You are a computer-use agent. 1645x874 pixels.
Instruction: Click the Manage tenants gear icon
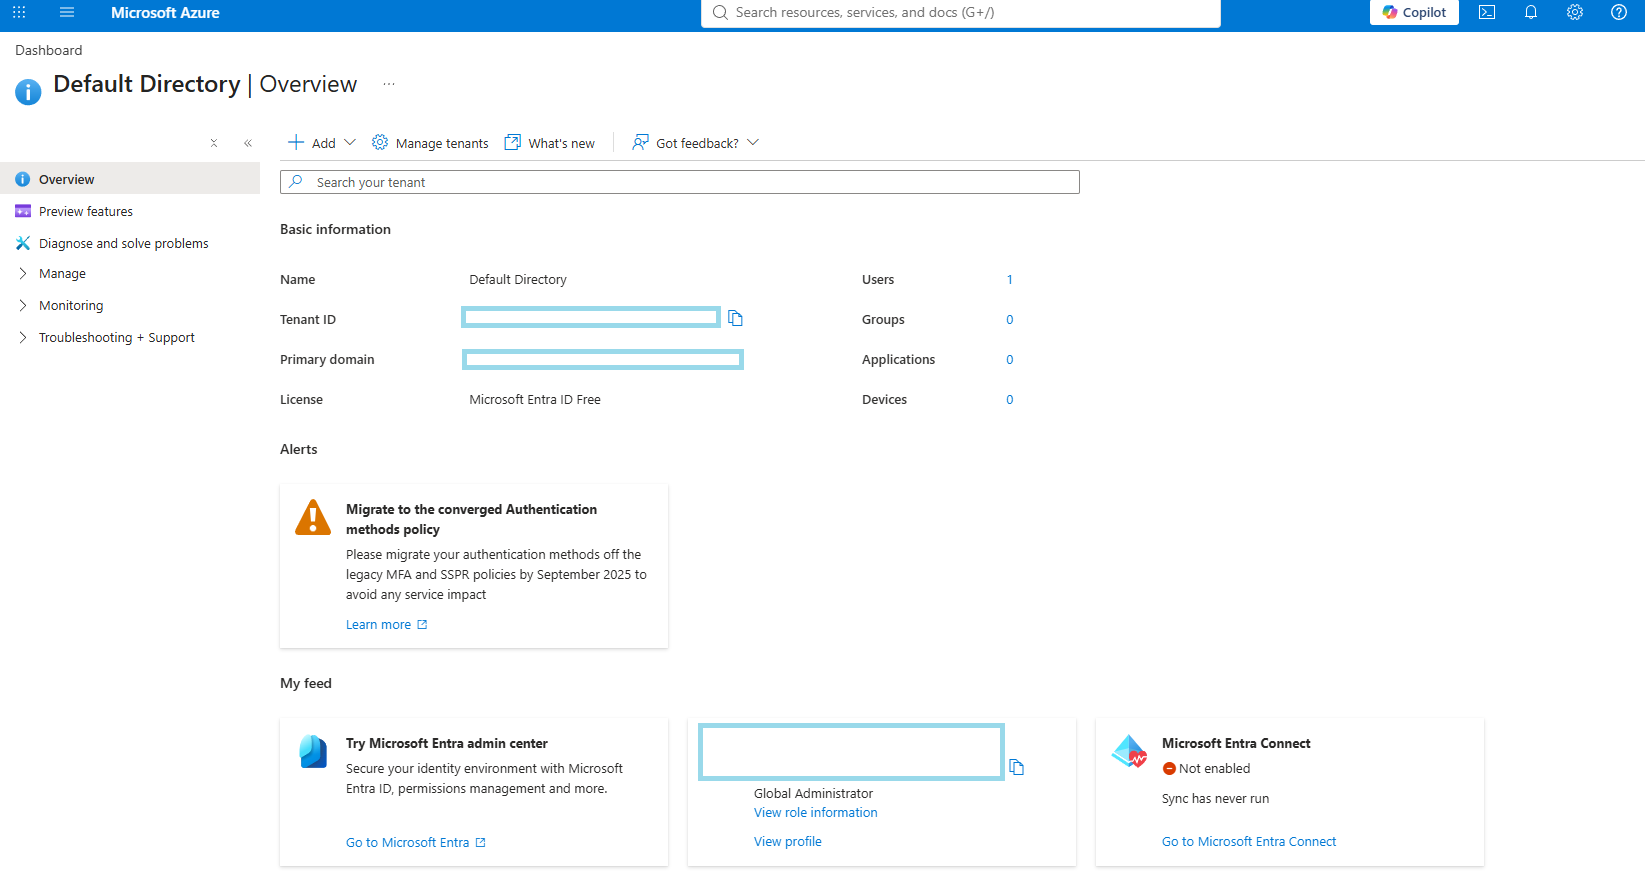pyautogui.click(x=380, y=142)
